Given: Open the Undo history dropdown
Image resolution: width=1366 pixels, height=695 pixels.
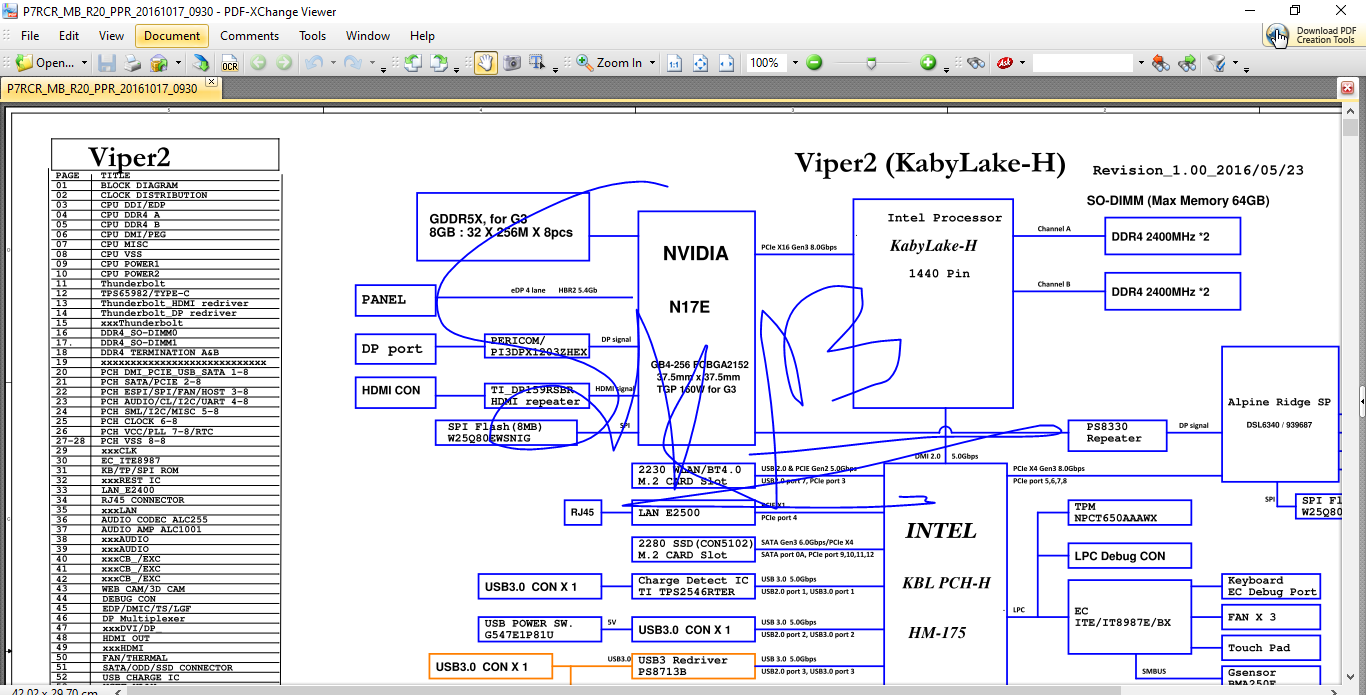Looking at the screenshot, I should (332, 63).
